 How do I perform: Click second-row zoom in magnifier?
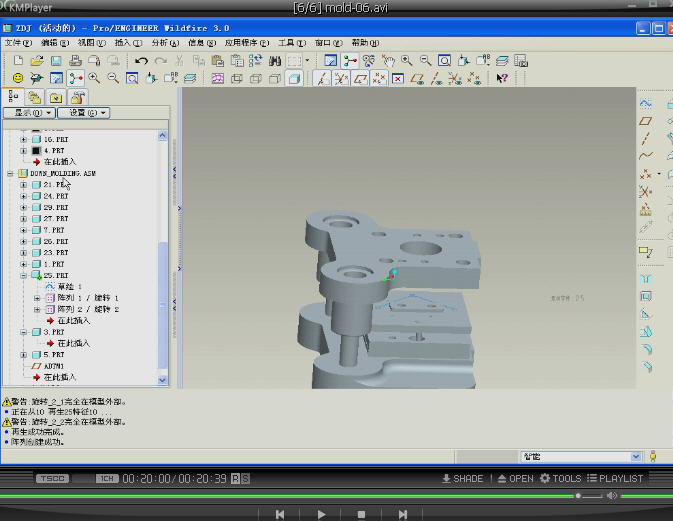click(x=94, y=78)
